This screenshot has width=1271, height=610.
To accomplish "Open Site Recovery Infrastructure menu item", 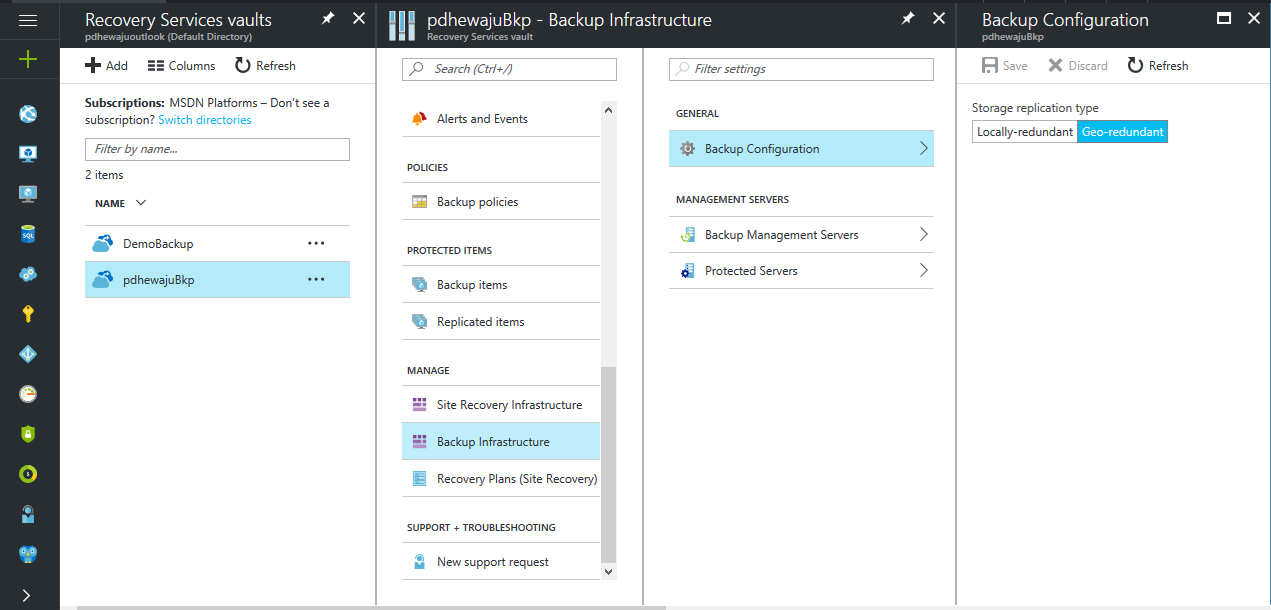I will (x=501, y=405).
